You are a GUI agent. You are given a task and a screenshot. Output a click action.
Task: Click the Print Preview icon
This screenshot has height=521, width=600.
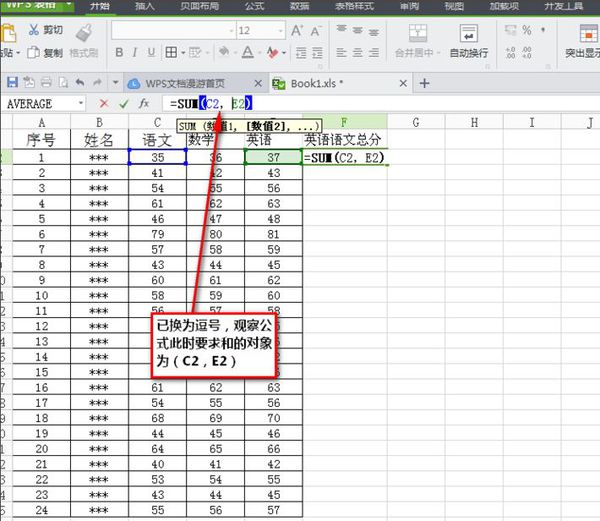(x=63, y=82)
